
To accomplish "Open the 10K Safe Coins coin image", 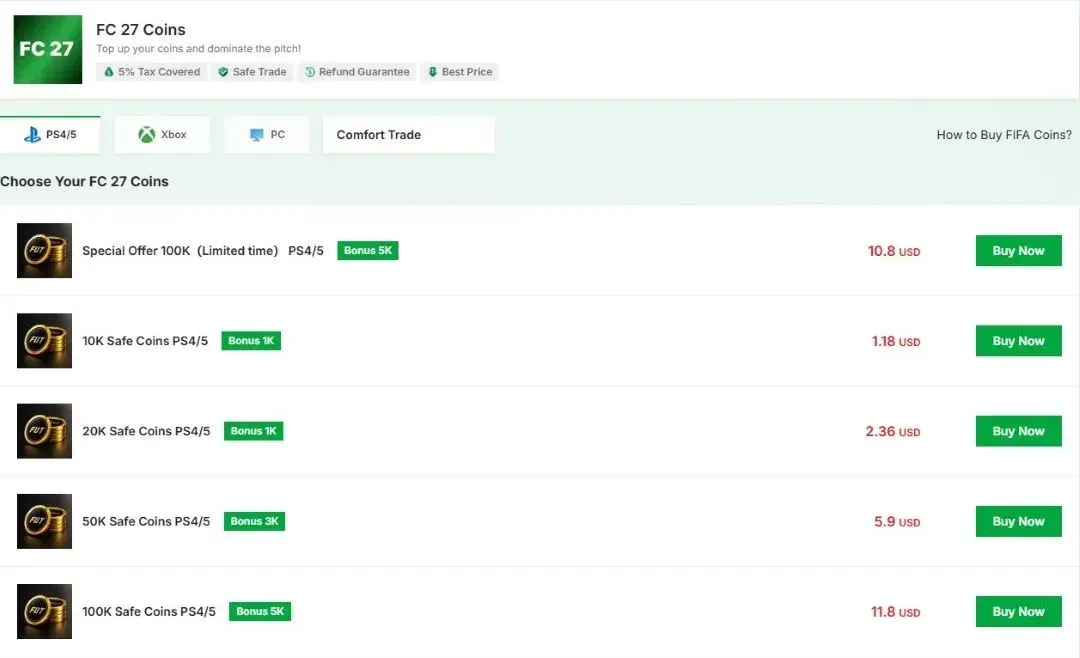I will click(45, 340).
